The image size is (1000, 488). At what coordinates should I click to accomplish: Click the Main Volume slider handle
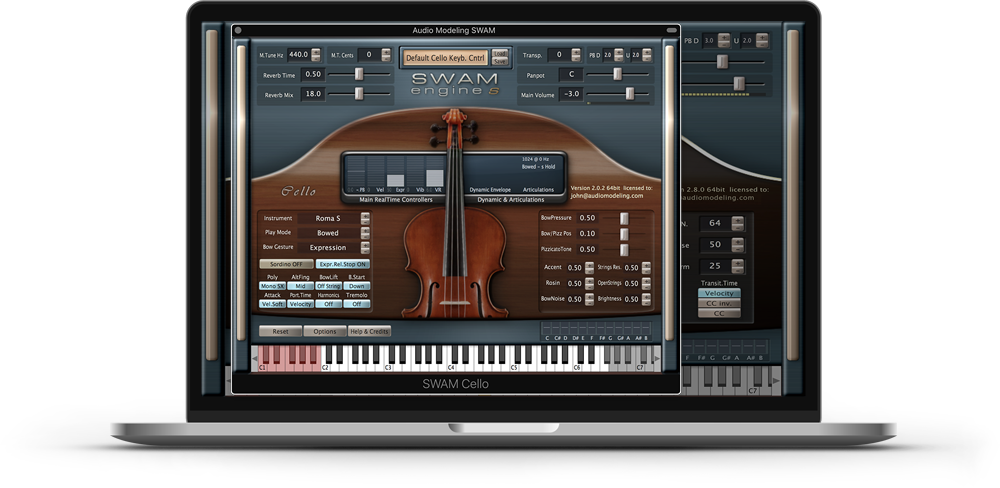pos(629,94)
